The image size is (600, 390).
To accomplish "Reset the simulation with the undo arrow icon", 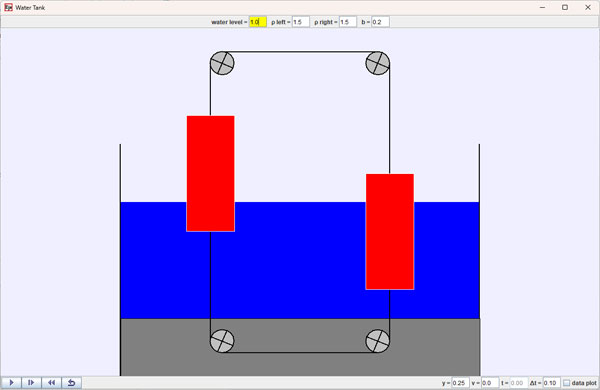I will pyautogui.click(x=71, y=382).
